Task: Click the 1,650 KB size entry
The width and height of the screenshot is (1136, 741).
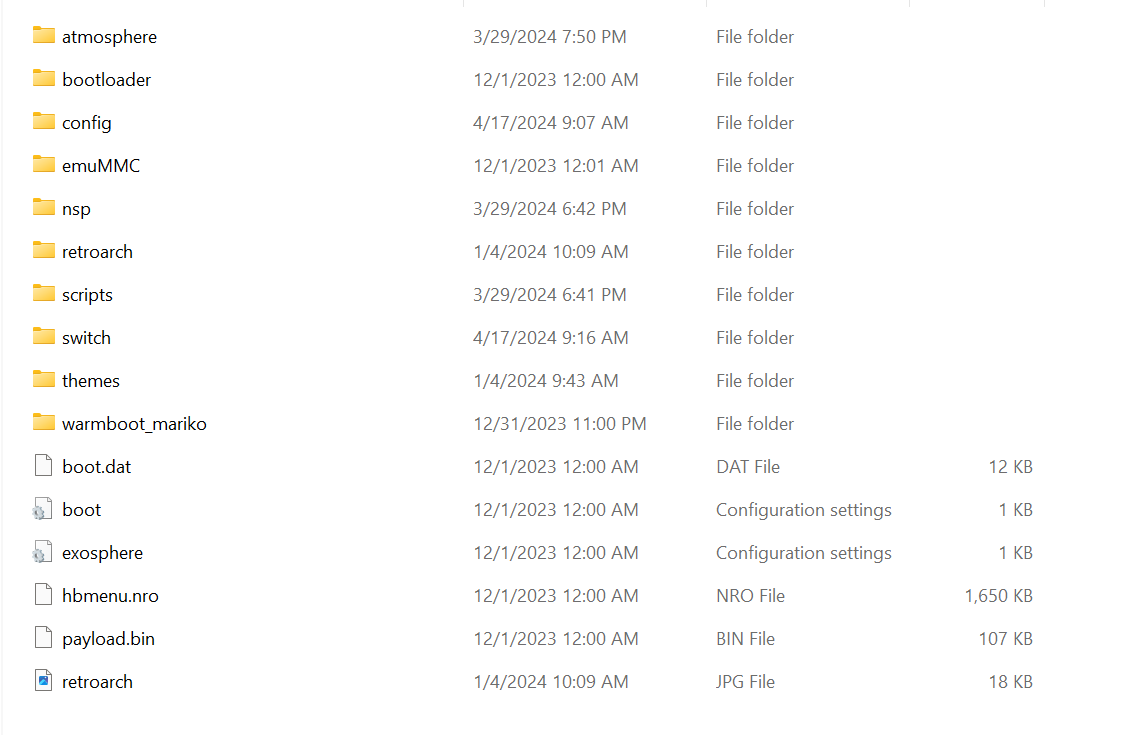Action: point(998,595)
